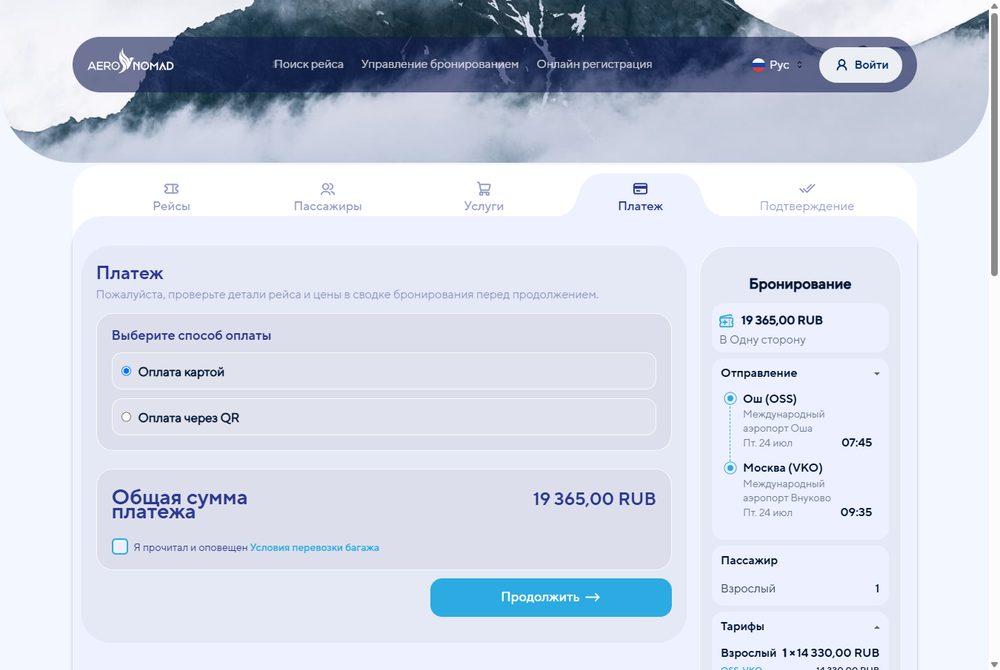Open Управление бронированием menu item
This screenshot has width=1000, height=670.
(439, 64)
